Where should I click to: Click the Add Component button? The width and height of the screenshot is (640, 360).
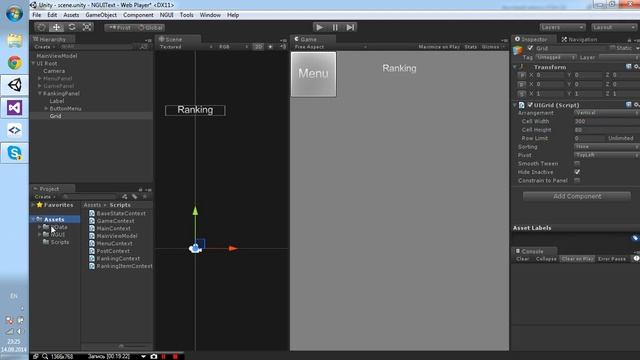pos(577,196)
